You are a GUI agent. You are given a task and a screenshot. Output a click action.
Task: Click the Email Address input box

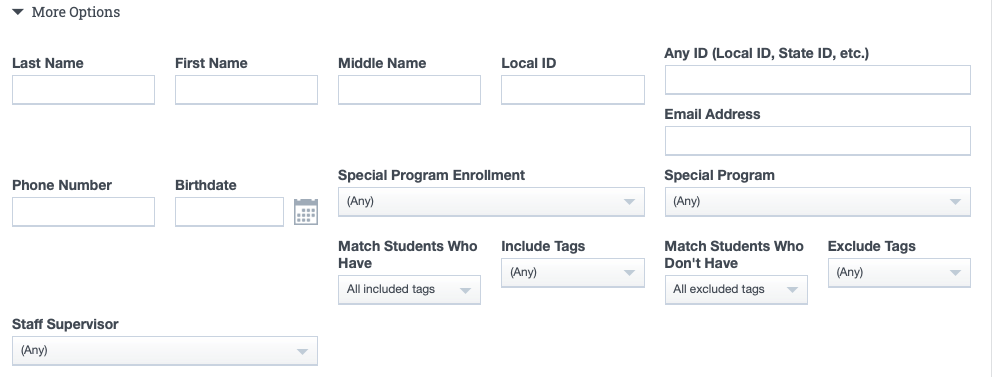click(x=817, y=140)
